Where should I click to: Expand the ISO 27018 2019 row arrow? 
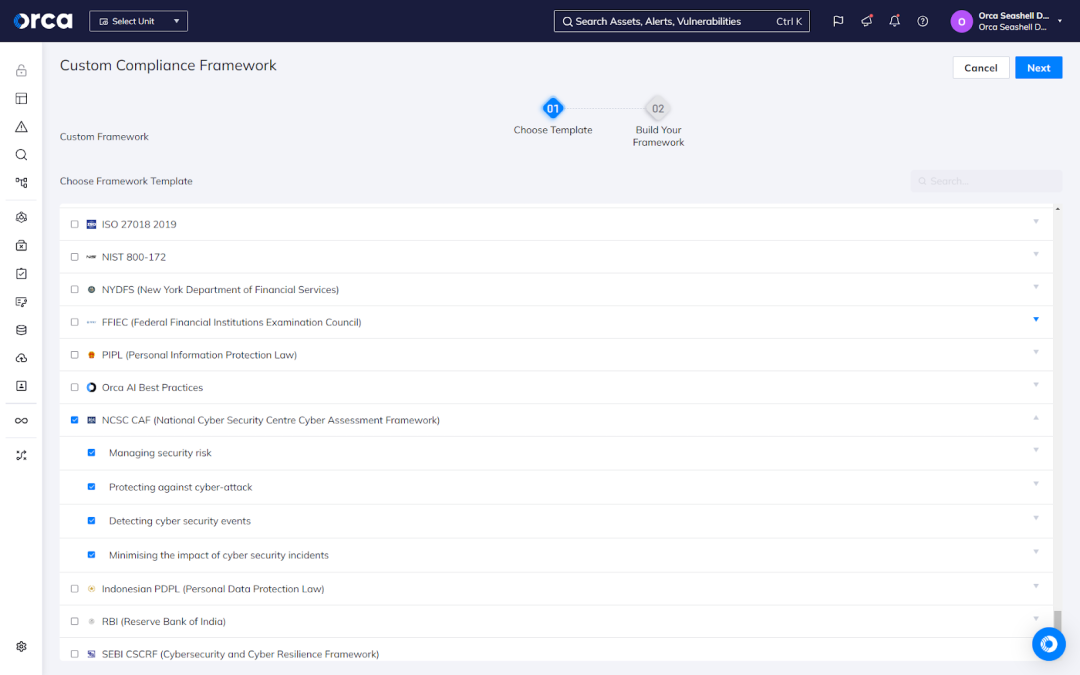1036,222
